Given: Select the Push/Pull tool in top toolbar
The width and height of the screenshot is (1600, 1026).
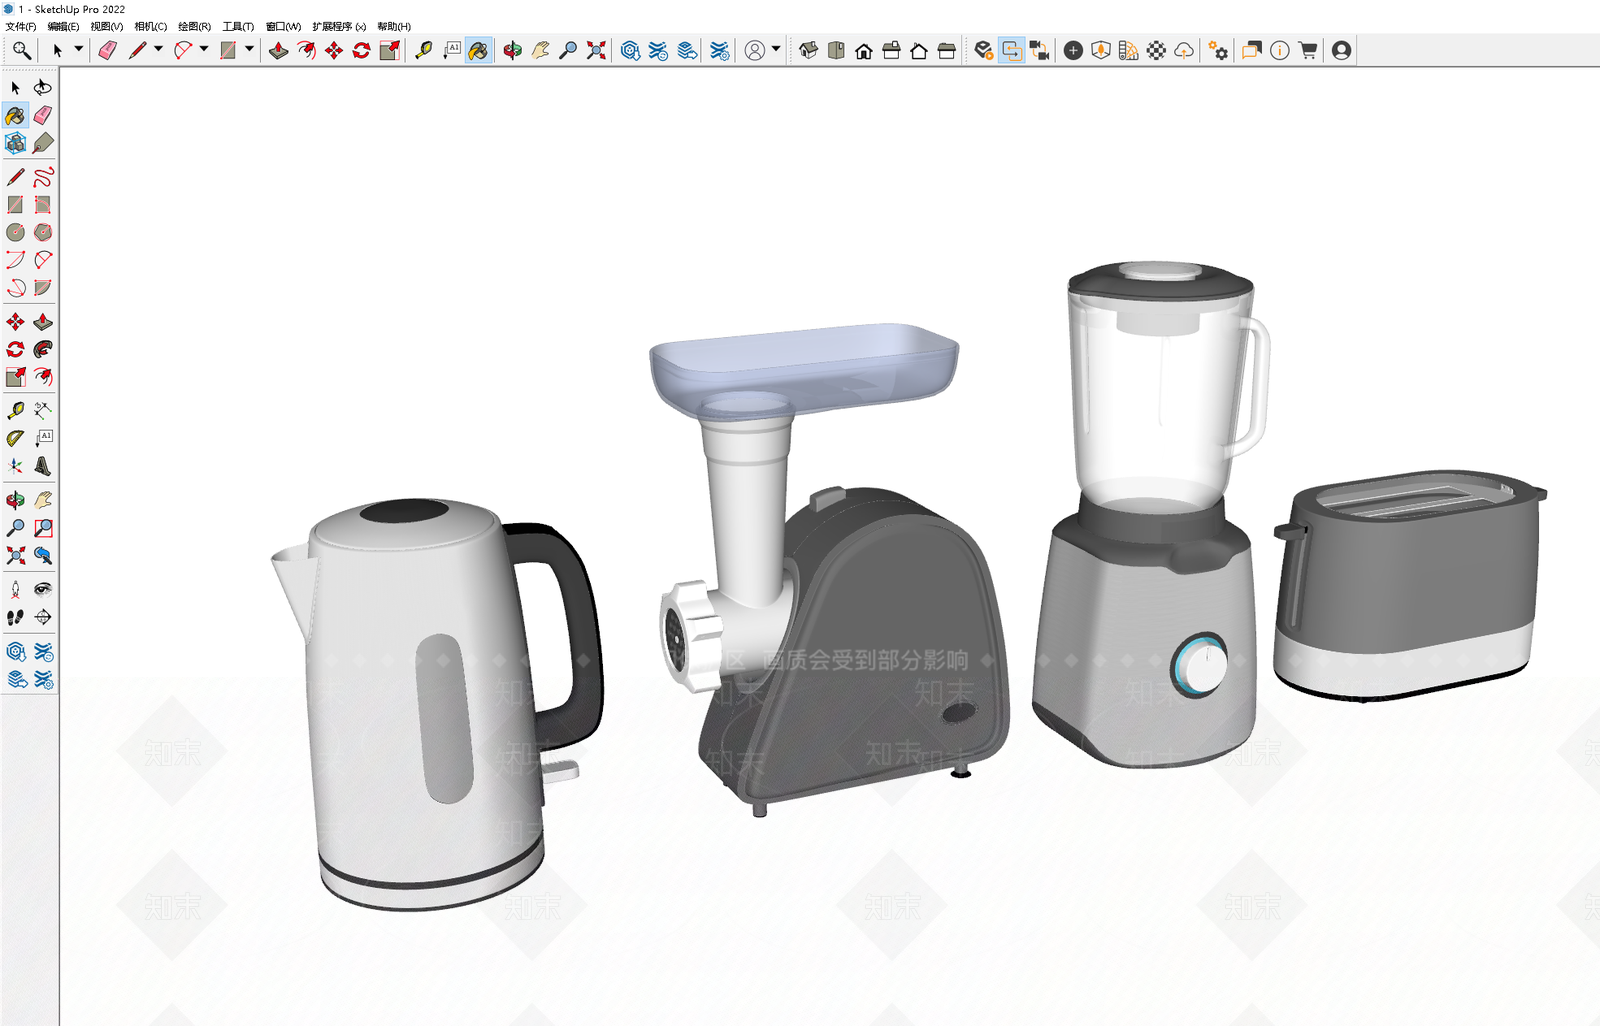Looking at the screenshot, I should 279,50.
